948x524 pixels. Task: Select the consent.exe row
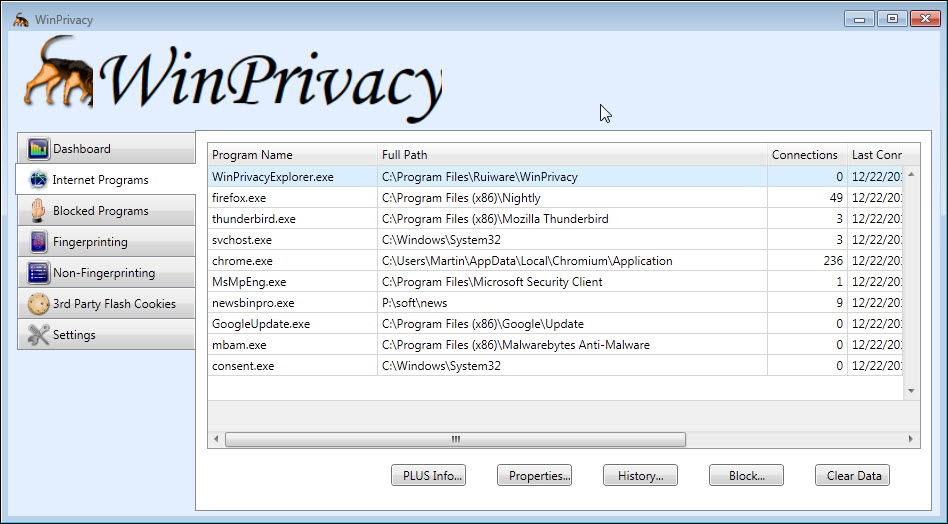[x=555, y=366]
